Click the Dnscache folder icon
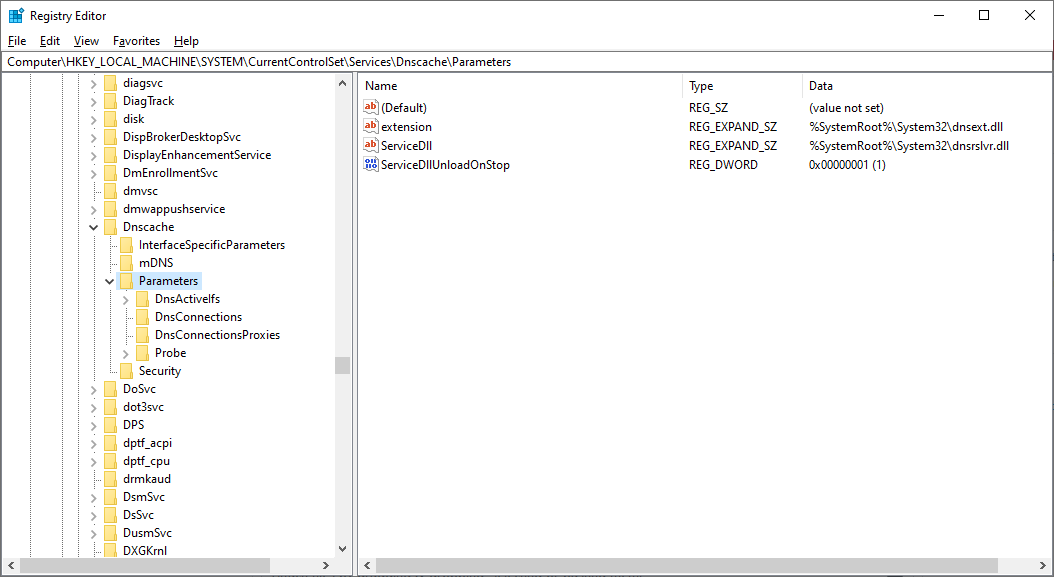Image resolution: width=1054 pixels, height=577 pixels. click(x=111, y=227)
